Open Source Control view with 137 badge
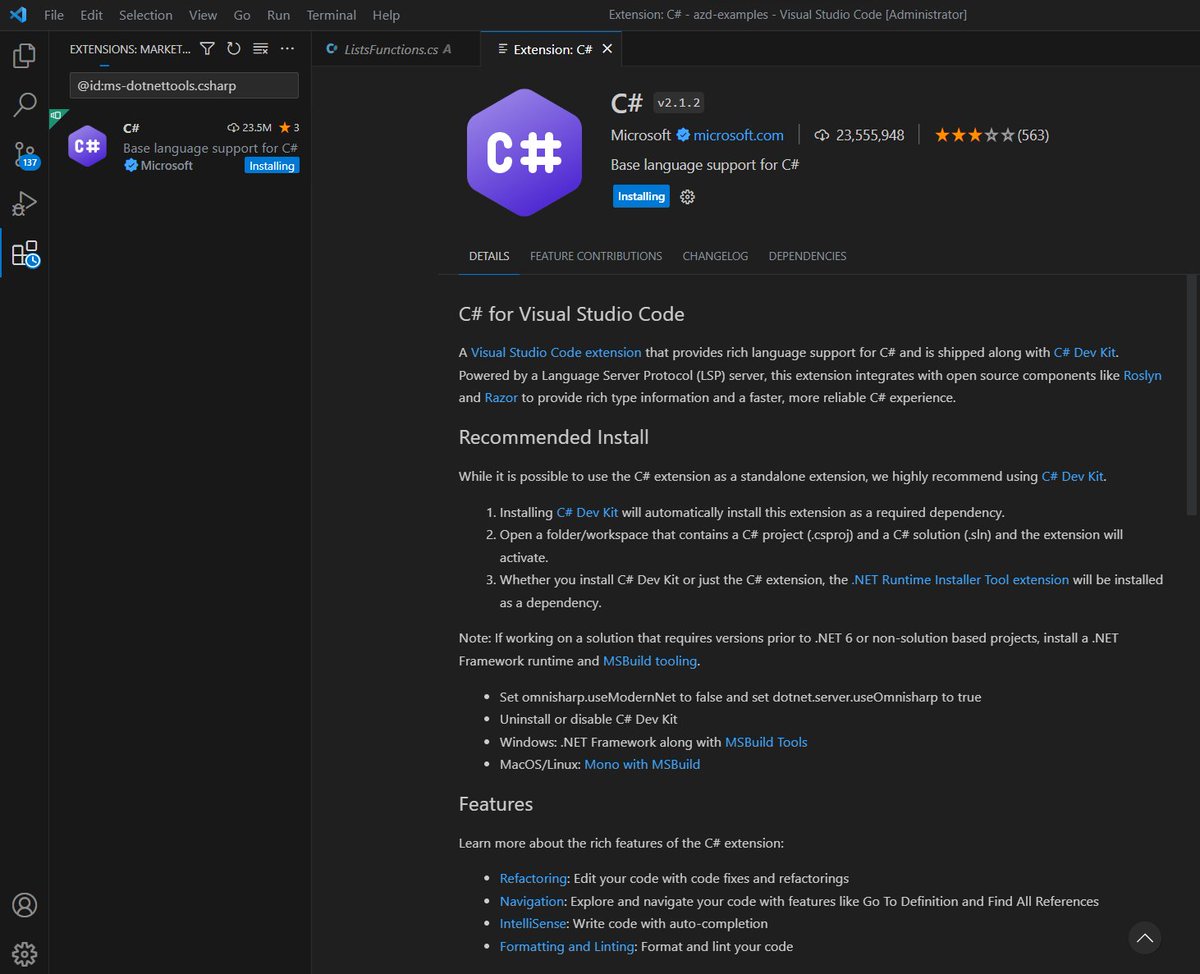The height and width of the screenshot is (974, 1200). (24, 154)
